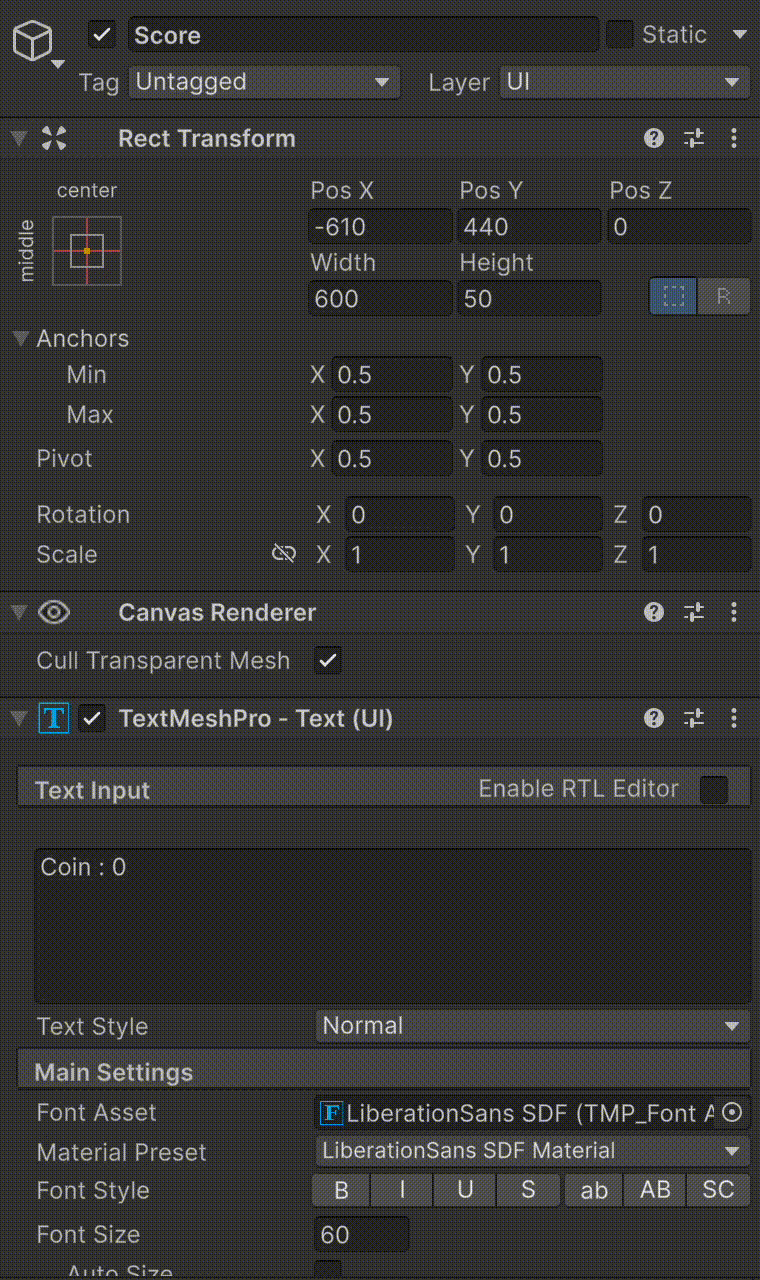Click the Pos X input field
The width and height of the screenshot is (760, 1280).
(380, 227)
